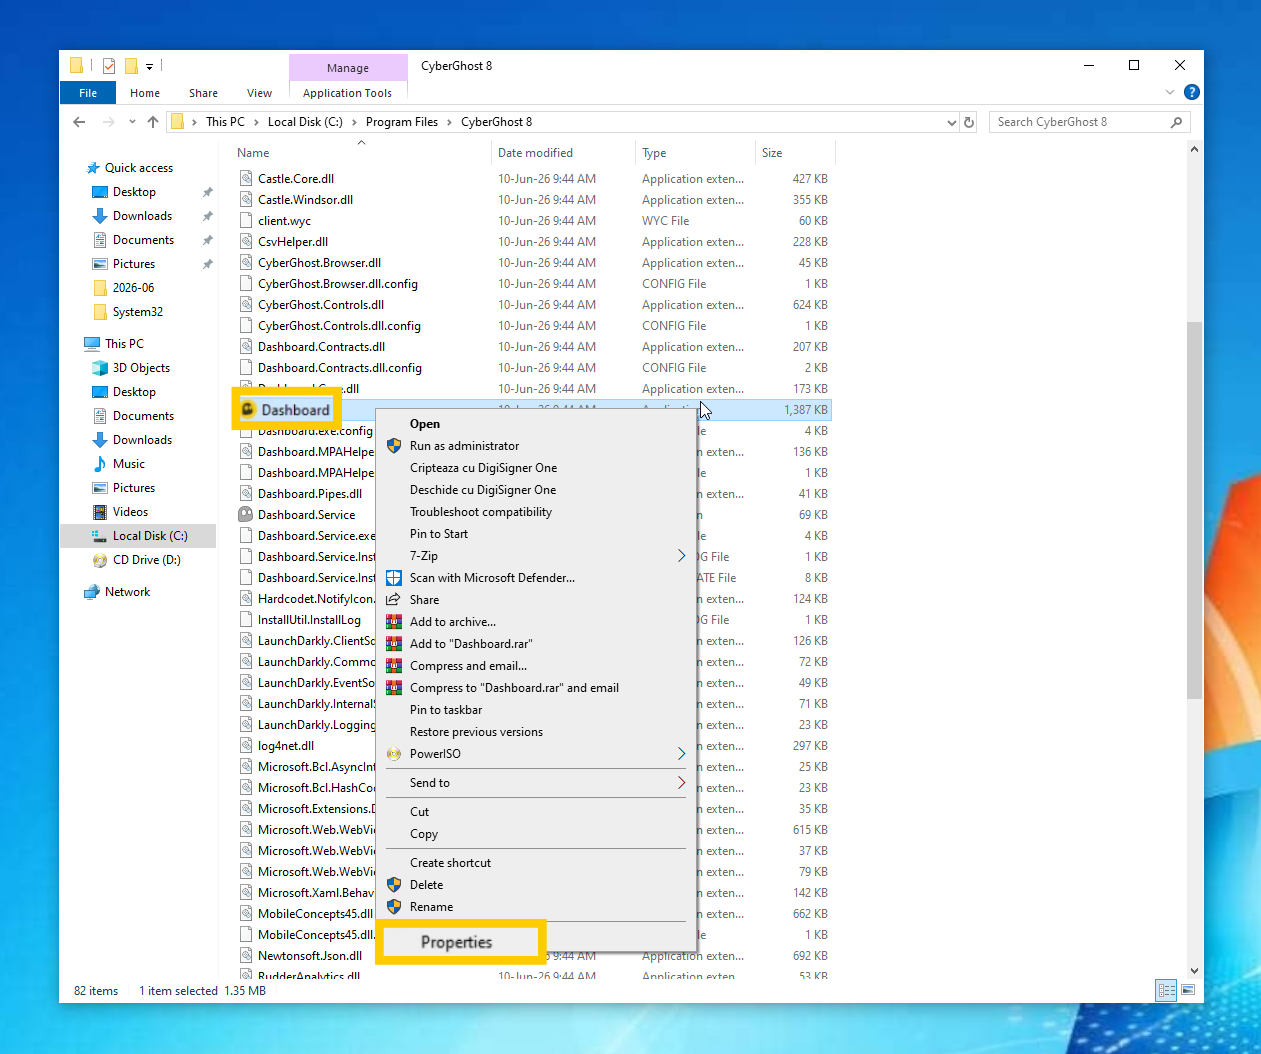Viewport: 1261px width, 1054px height.
Task: Select the System32 folder in Quick access
Action: pyautogui.click(x=138, y=312)
